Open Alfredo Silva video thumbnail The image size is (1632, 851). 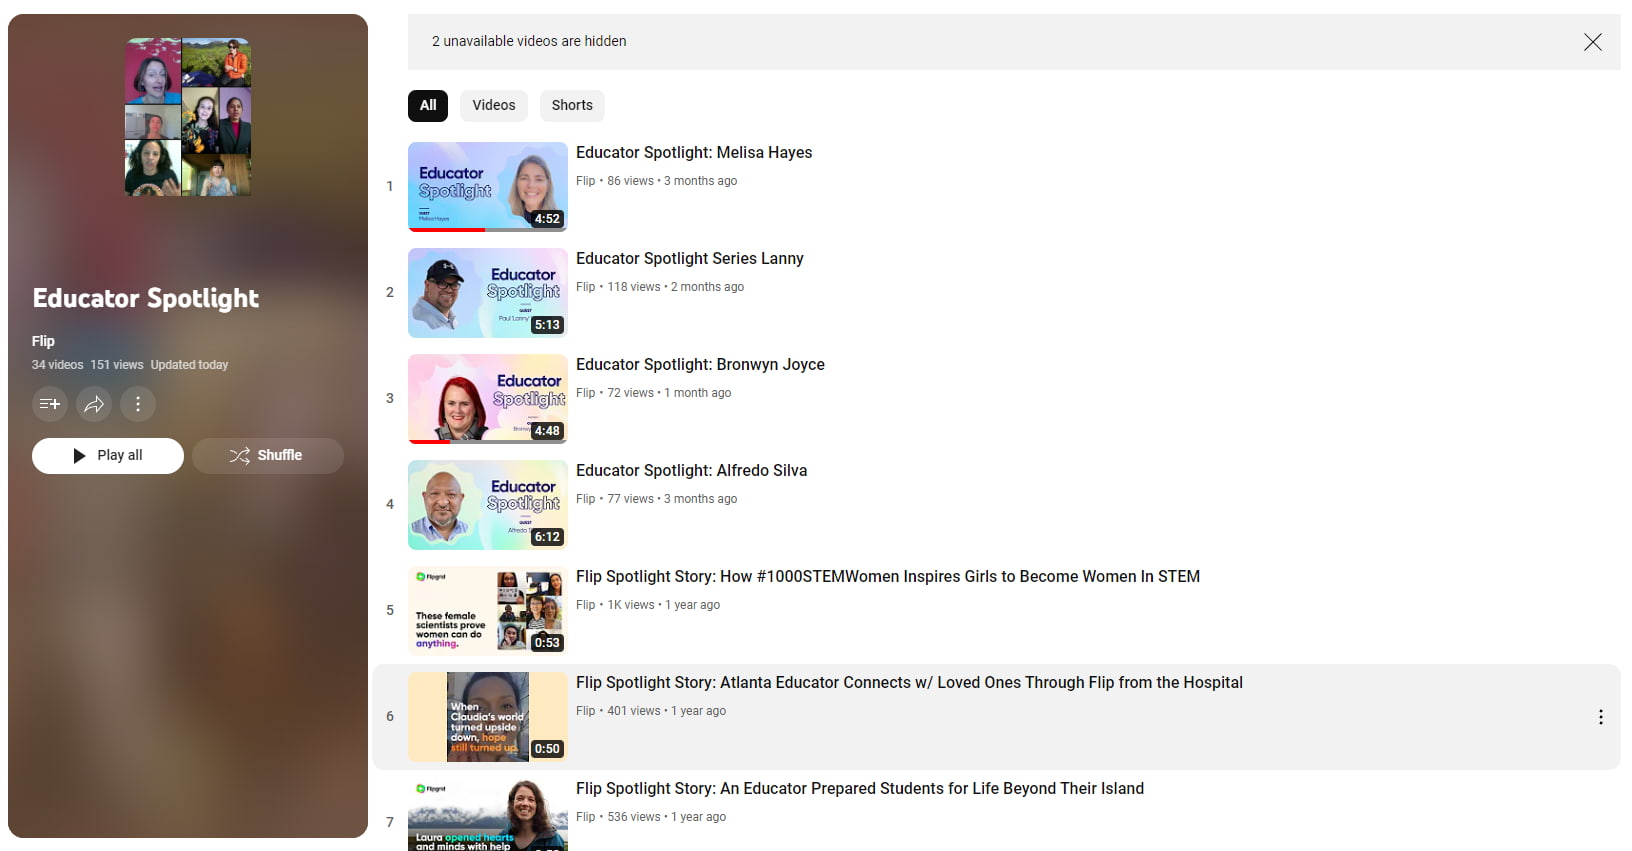click(x=488, y=505)
